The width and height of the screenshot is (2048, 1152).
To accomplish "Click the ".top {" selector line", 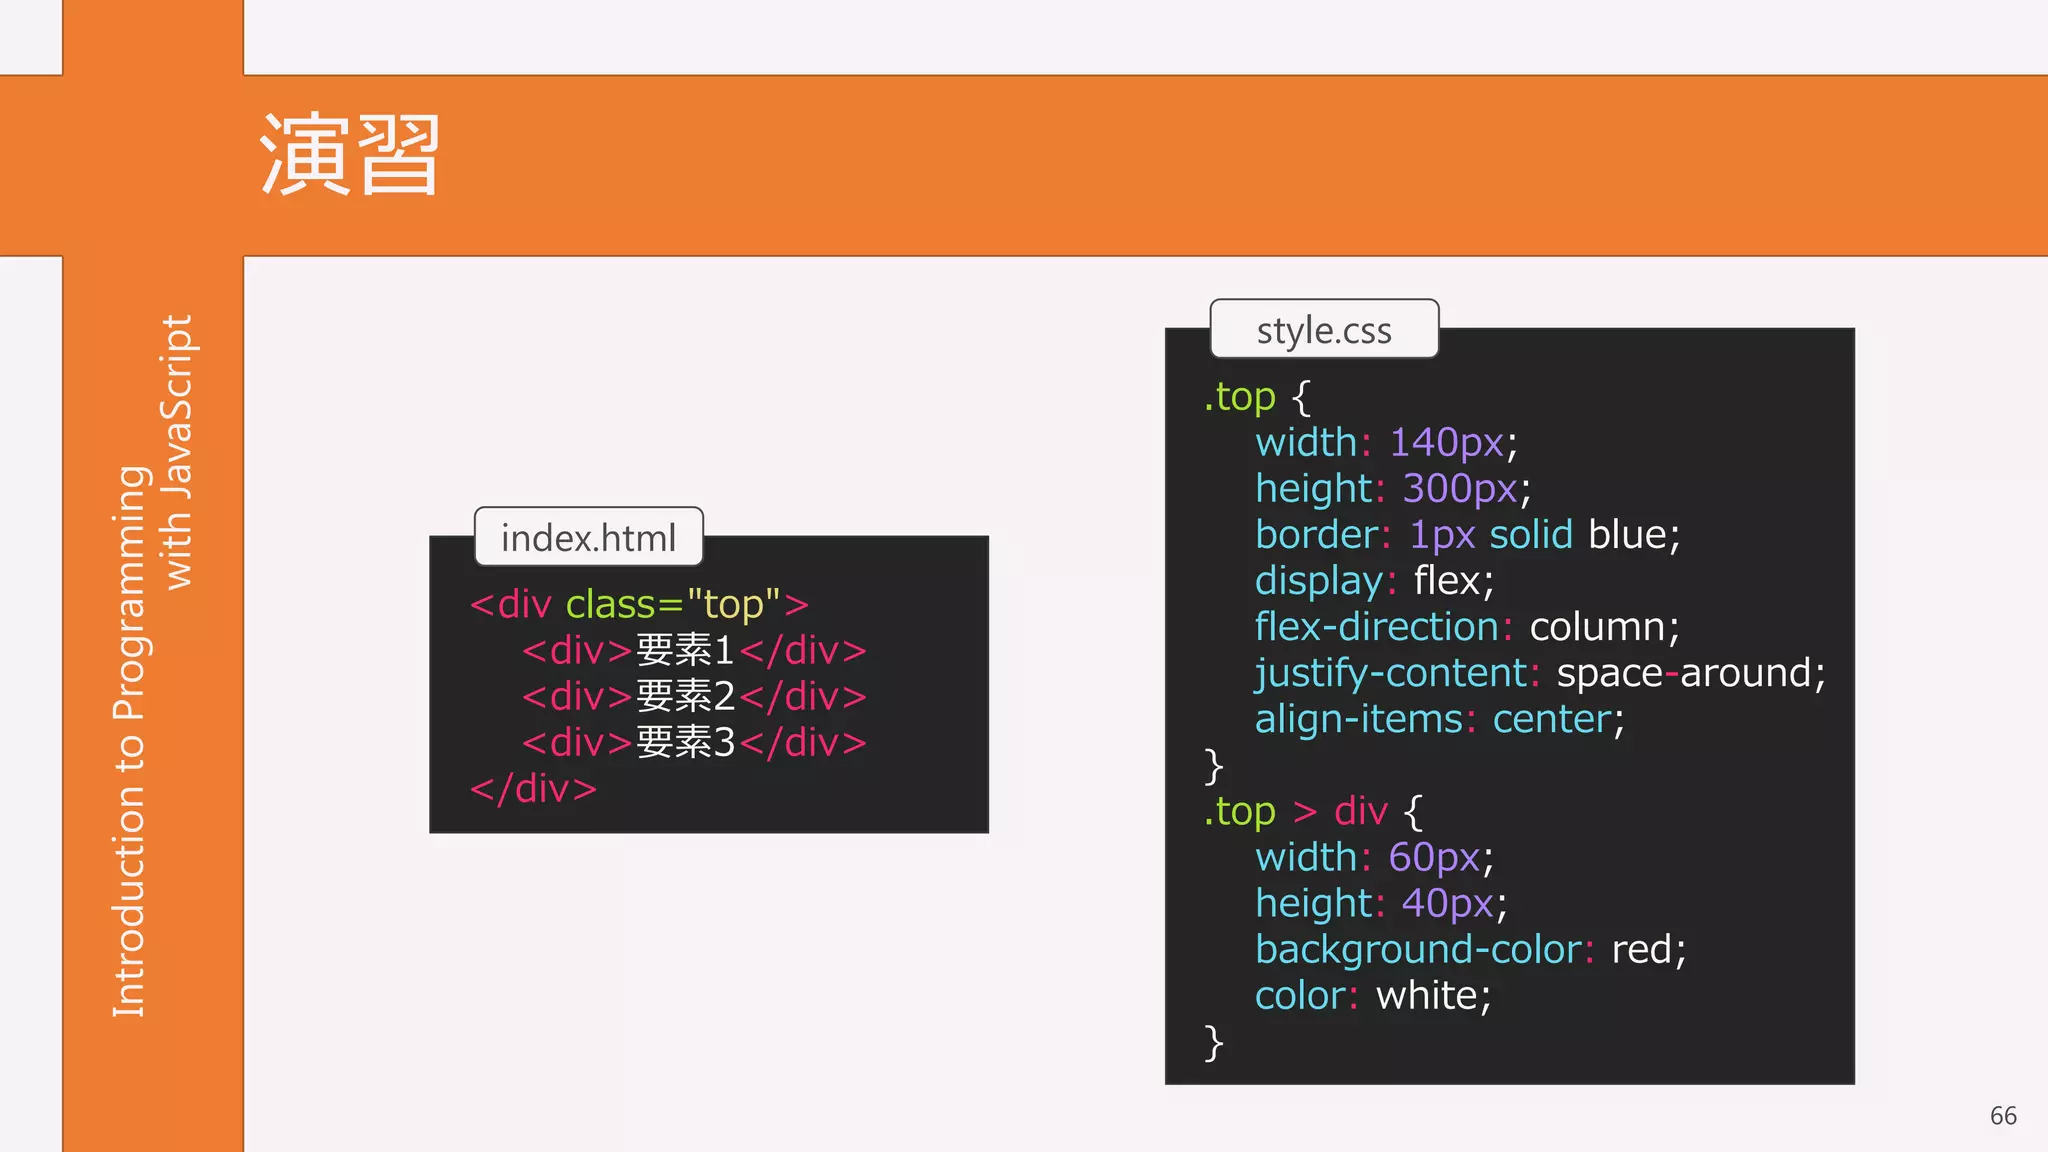I will (1257, 397).
